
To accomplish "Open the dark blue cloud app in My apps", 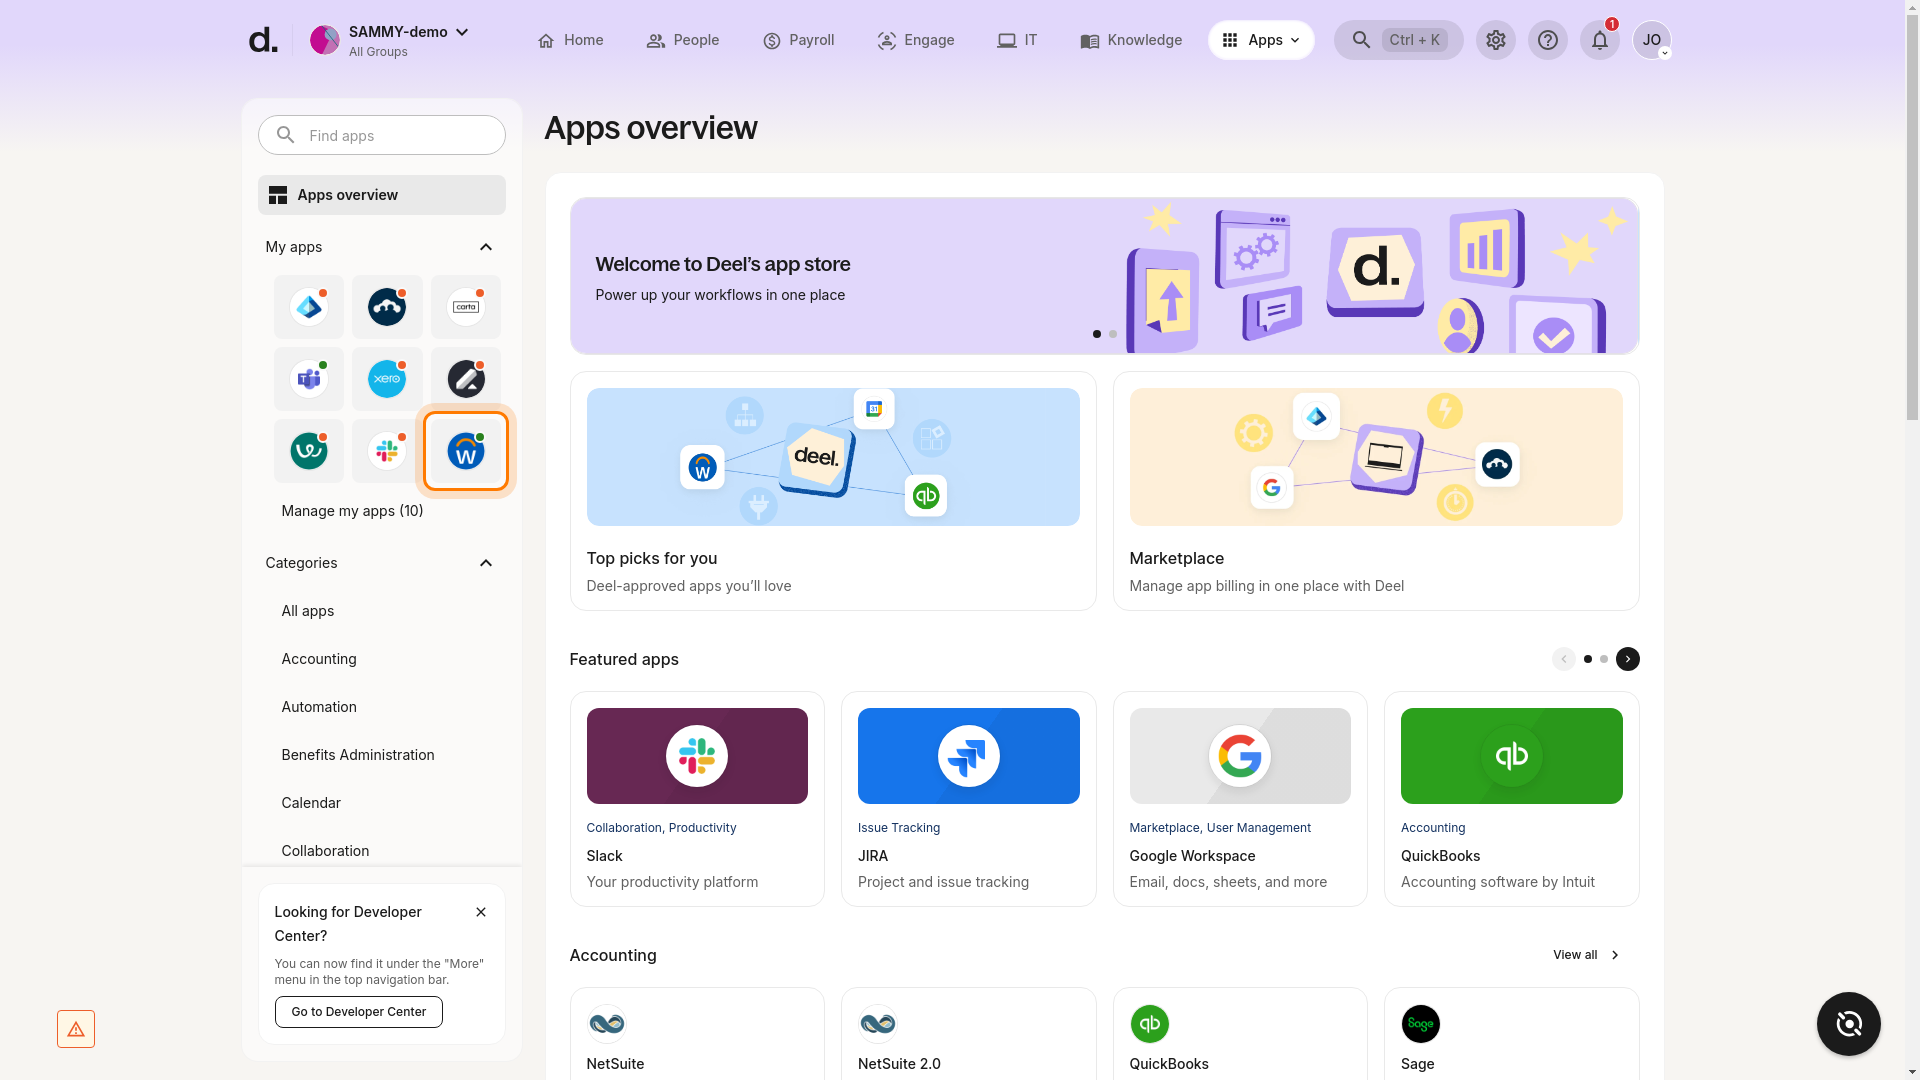I will pyautogui.click(x=387, y=307).
